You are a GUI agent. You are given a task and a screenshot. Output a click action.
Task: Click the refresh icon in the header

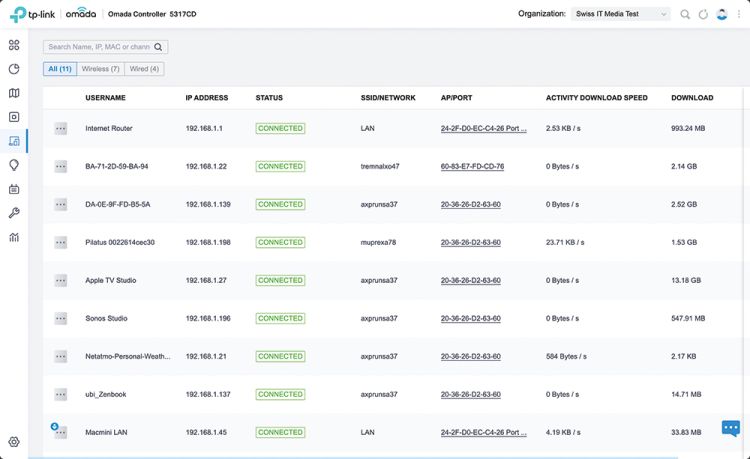coord(703,14)
